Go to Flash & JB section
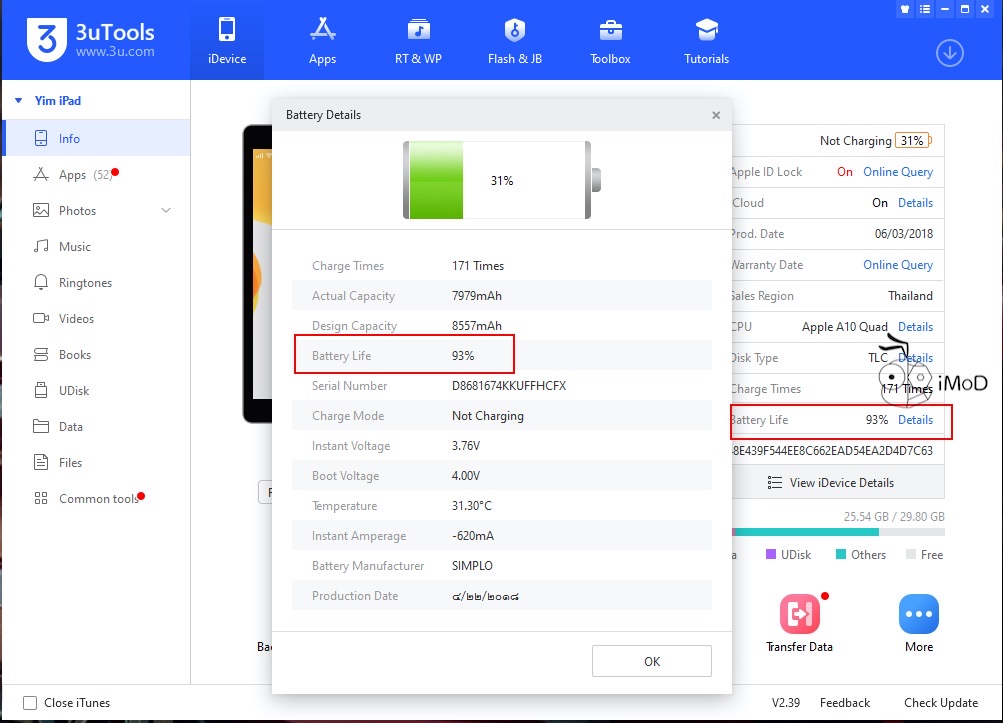Image resolution: width=1003 pixels, height=723 pixels. [514, 40]
